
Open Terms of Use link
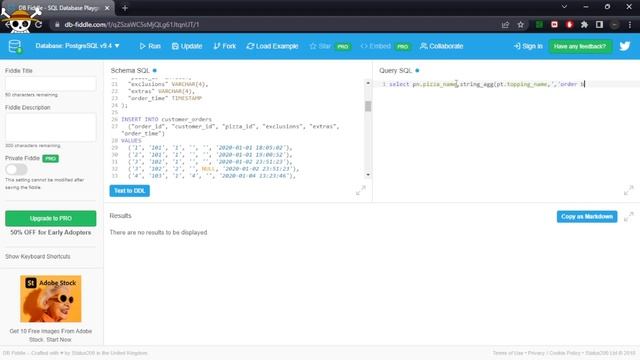click(x=507, y=353)
